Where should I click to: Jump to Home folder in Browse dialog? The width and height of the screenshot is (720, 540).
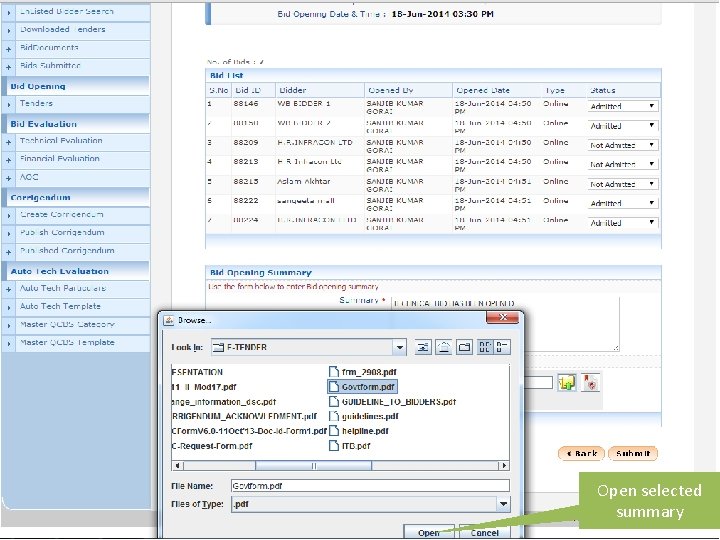444,347
